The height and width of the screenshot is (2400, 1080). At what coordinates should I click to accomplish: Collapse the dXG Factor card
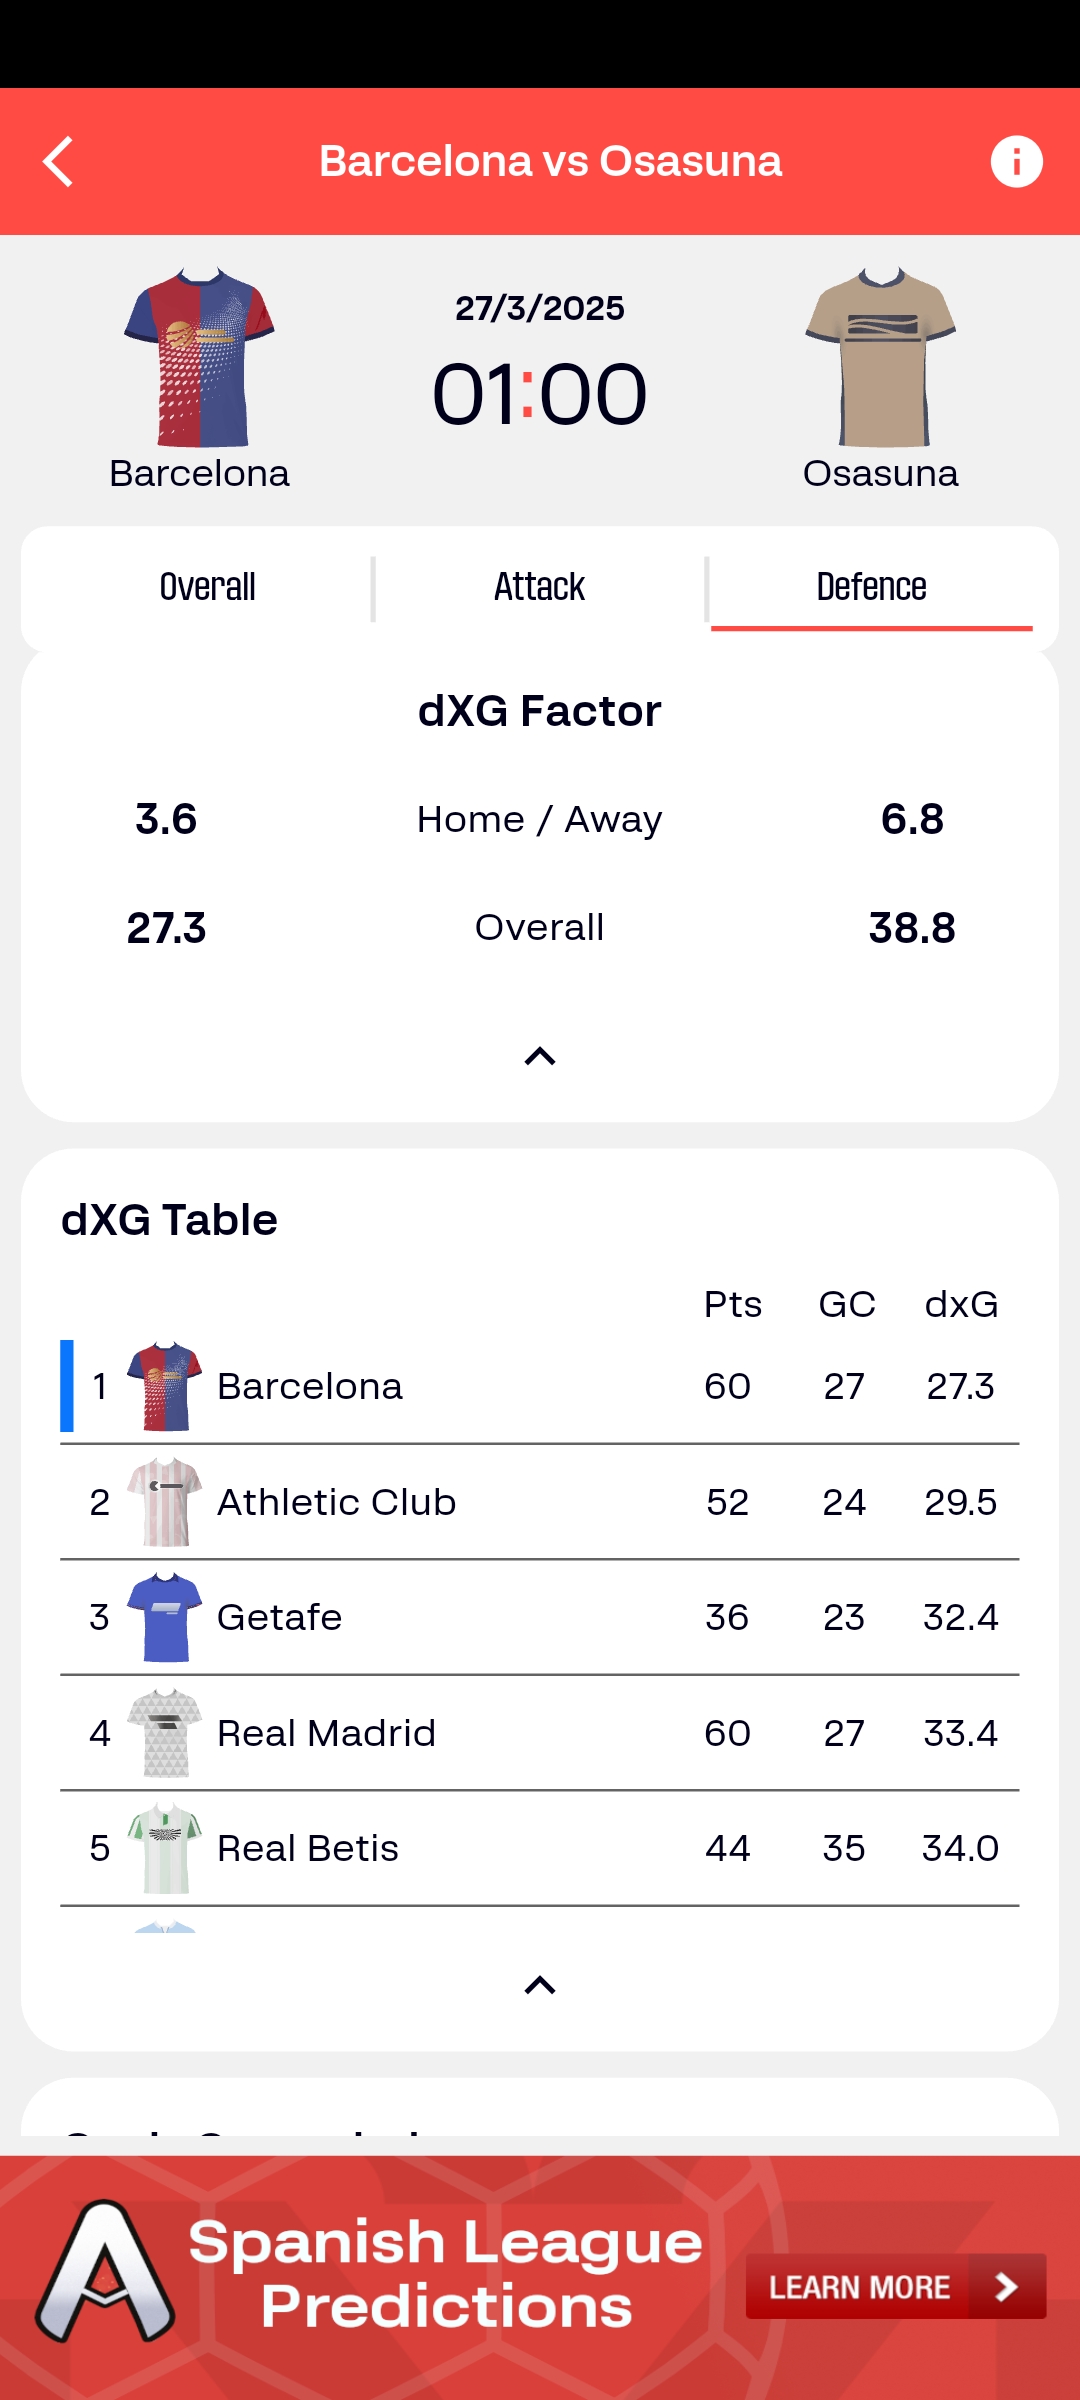click(540, 1057)
